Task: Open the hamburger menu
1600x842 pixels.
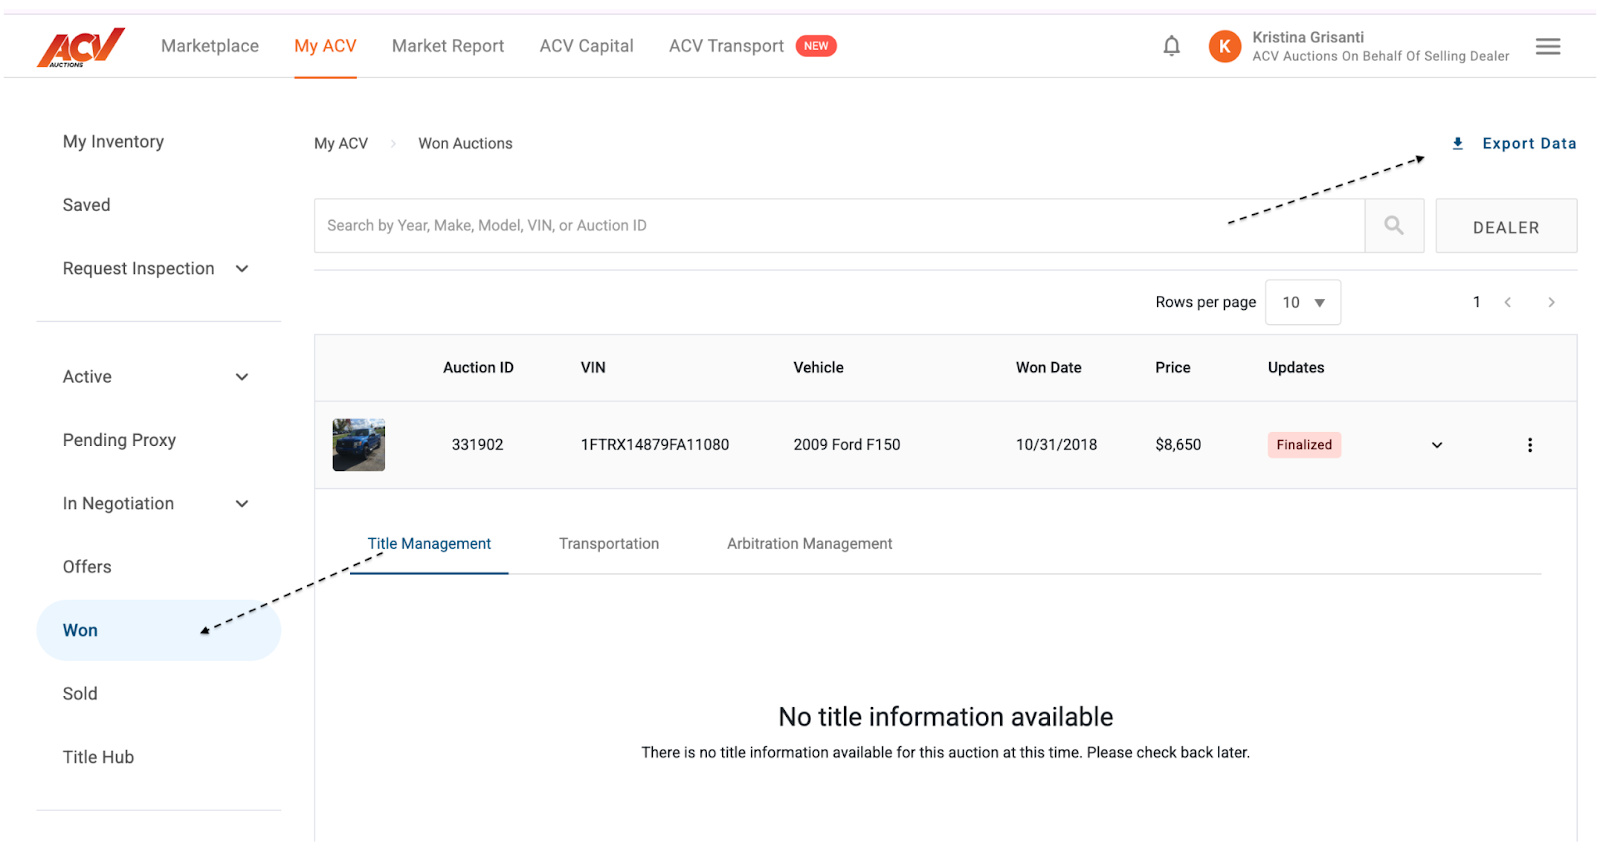Action: coord(1548,46)
